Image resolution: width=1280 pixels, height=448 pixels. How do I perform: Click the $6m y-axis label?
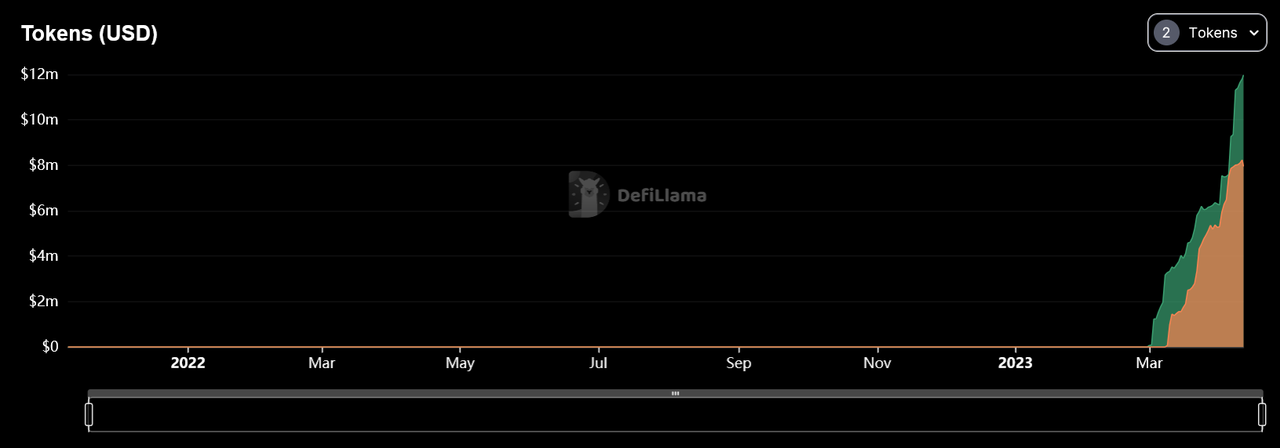[43, 210]
